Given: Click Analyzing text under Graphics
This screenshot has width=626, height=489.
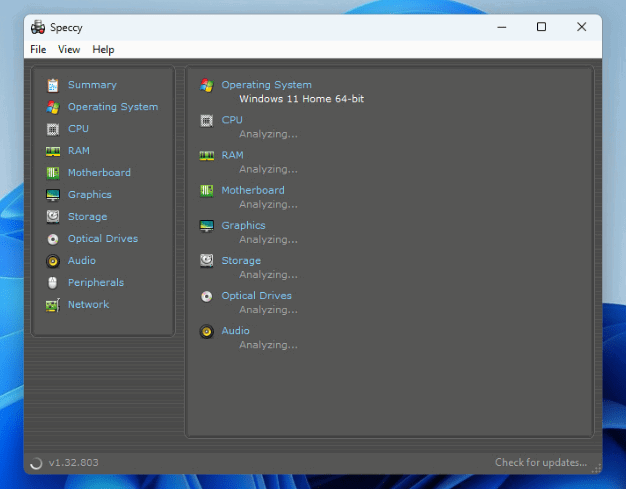Looking at the screenshot, I should 268,240.
